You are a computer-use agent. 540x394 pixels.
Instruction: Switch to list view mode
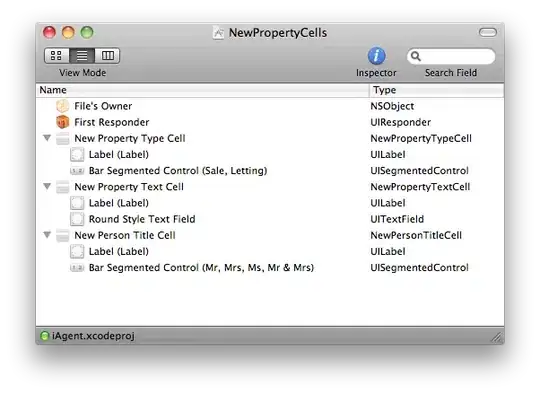pos(82,55)
